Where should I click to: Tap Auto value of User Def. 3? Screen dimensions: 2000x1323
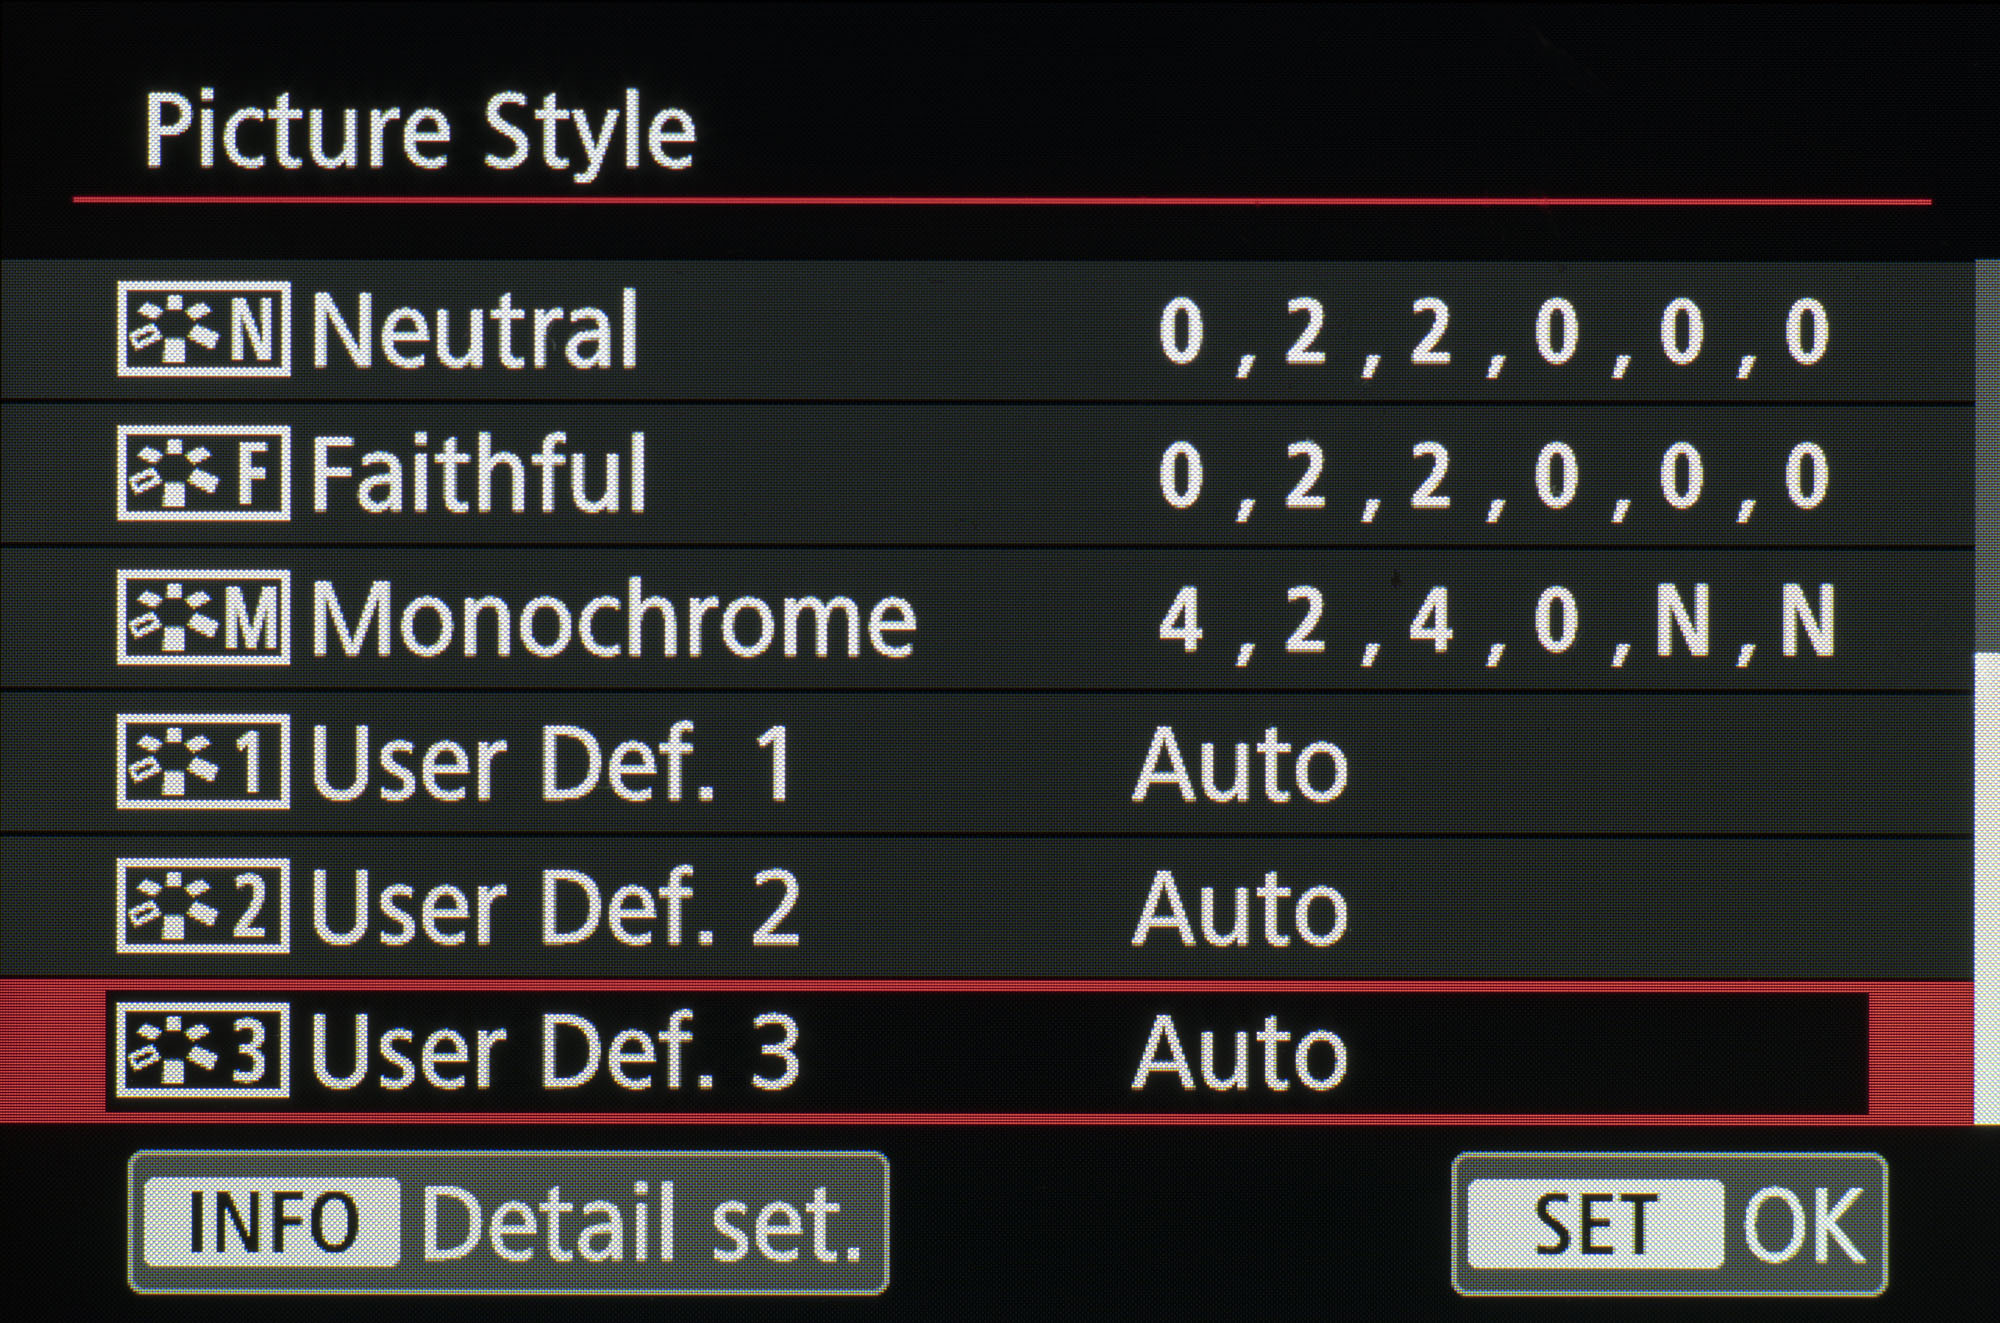click(x=1240, y=1053)
